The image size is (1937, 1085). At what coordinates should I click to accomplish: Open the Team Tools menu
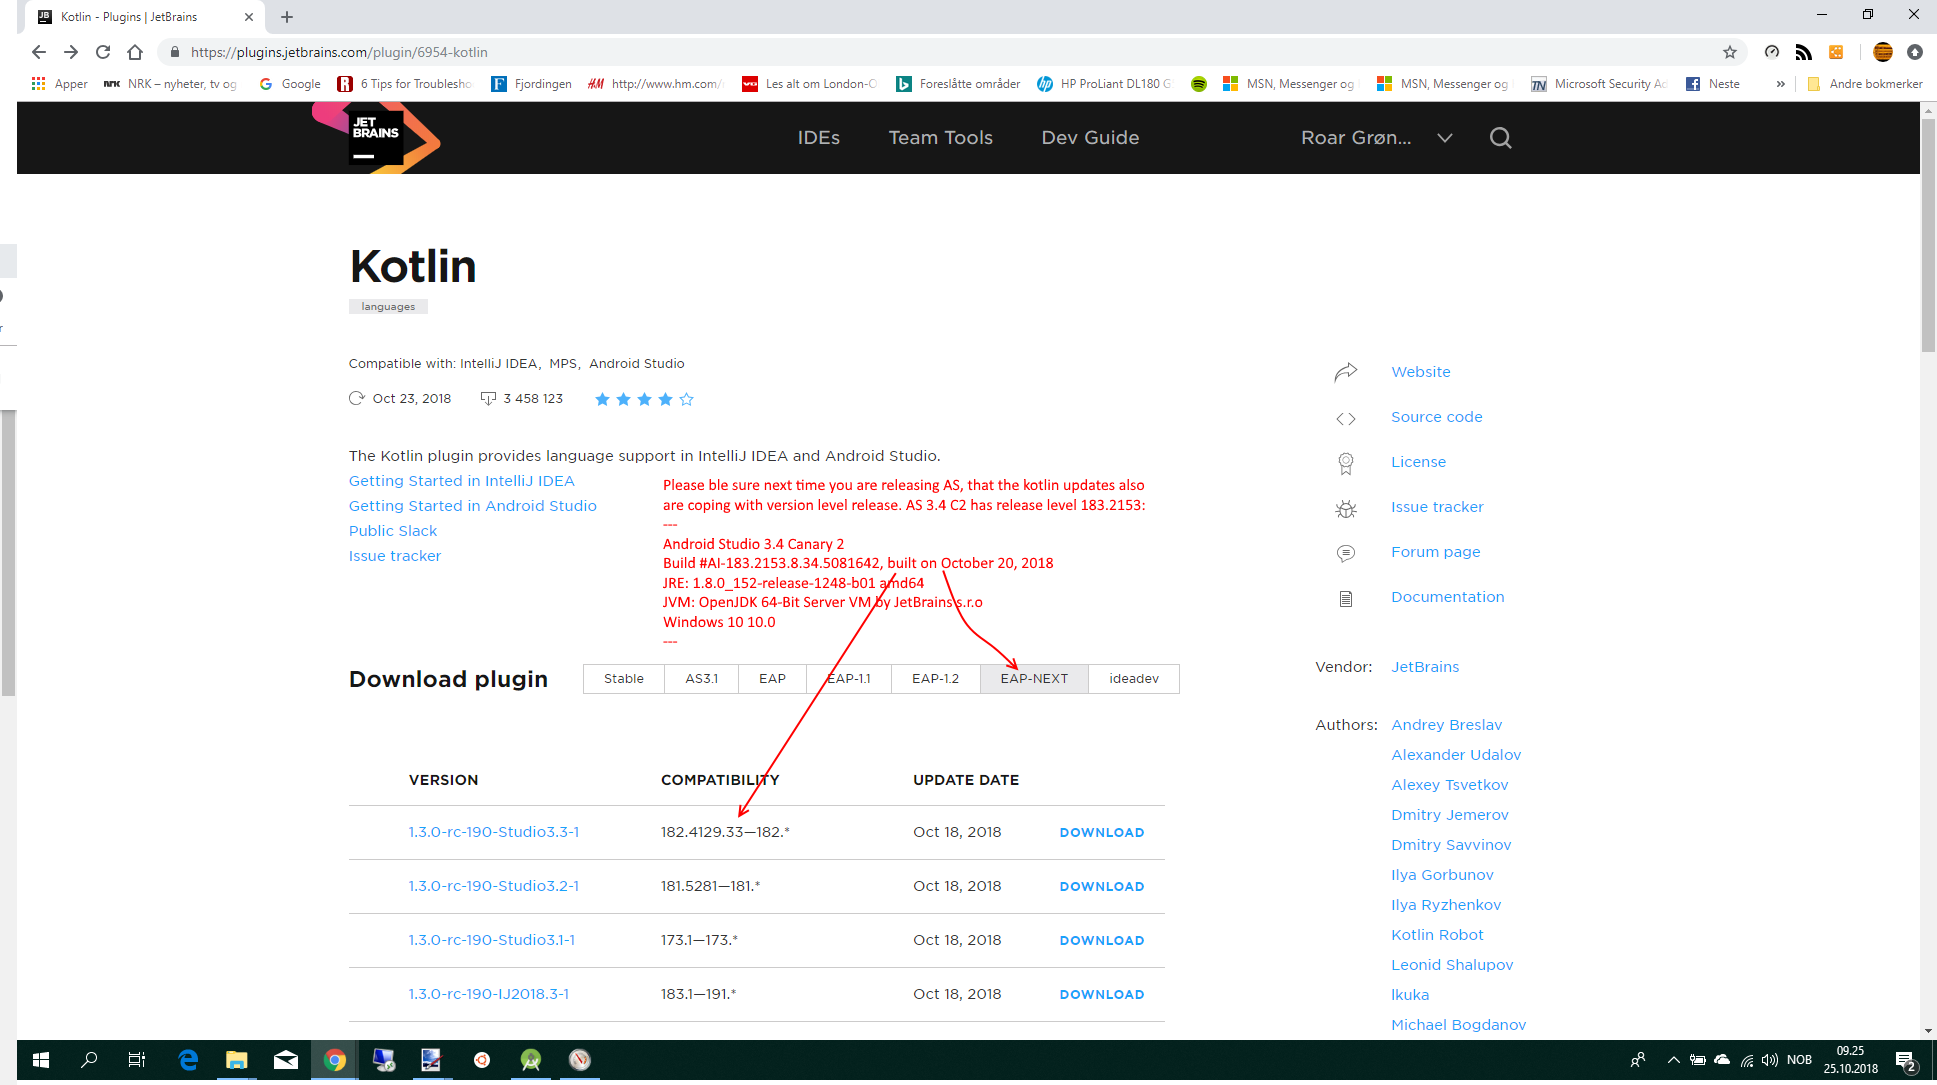point(940,138)
